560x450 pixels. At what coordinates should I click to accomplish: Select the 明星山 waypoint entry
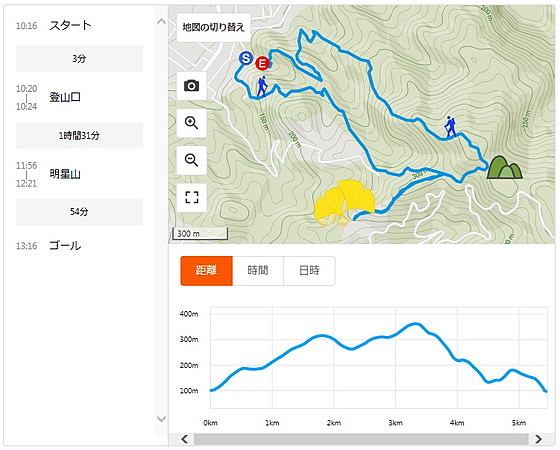click(65, 174)
